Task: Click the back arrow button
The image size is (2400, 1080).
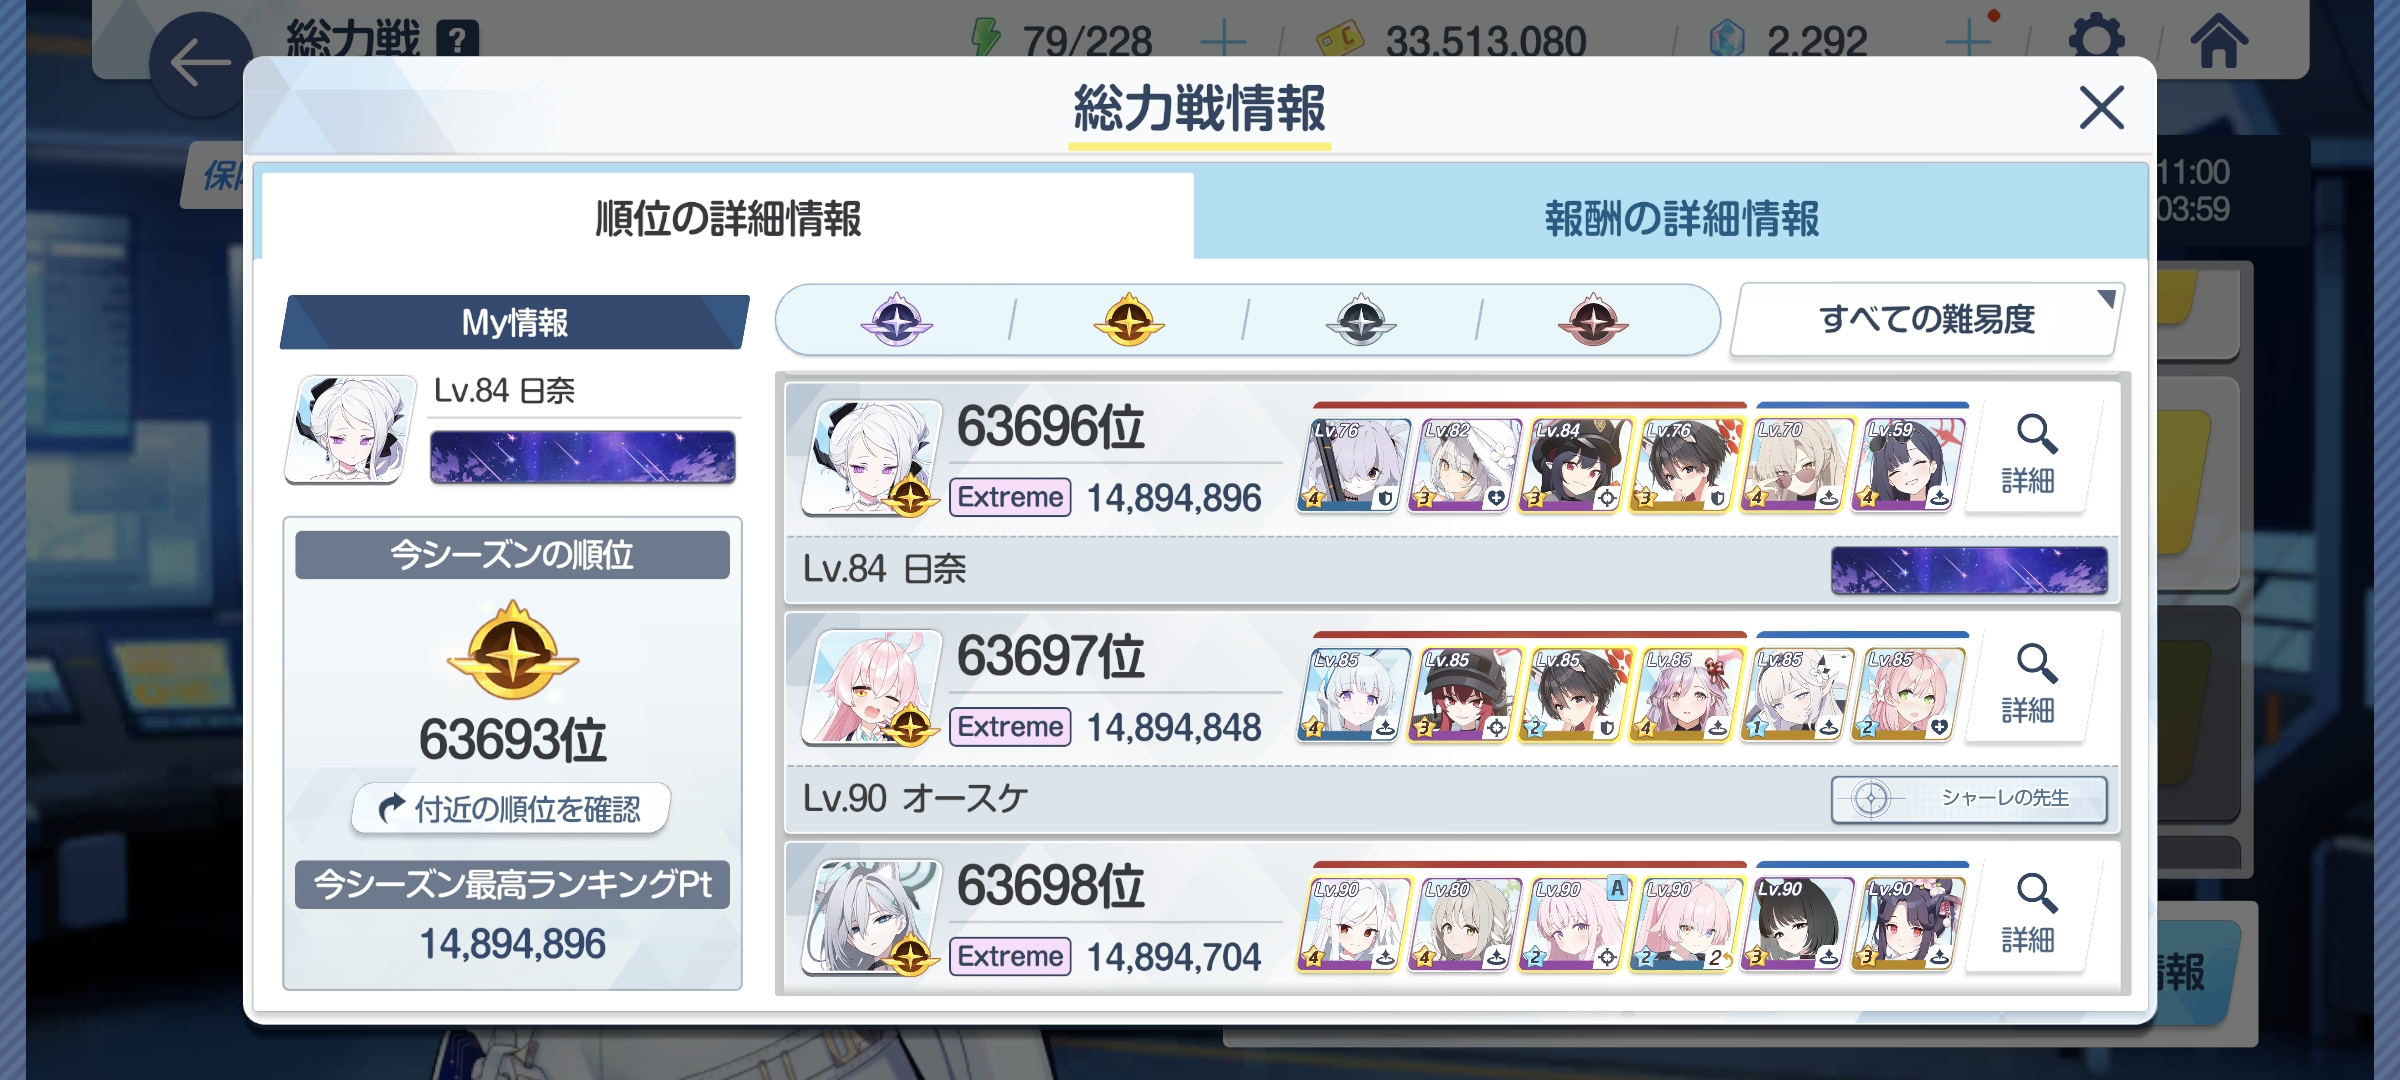Action: tap(201, 64)
